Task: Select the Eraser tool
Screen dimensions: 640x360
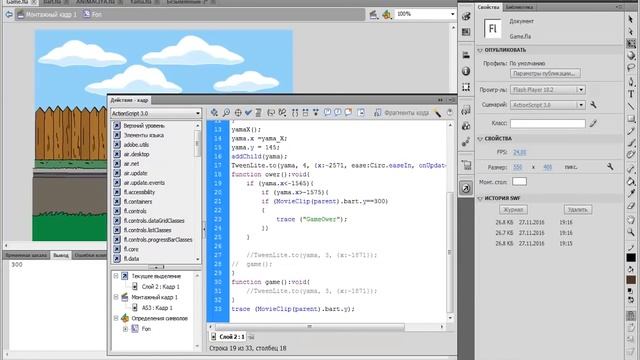Action: tap(631, 206)
